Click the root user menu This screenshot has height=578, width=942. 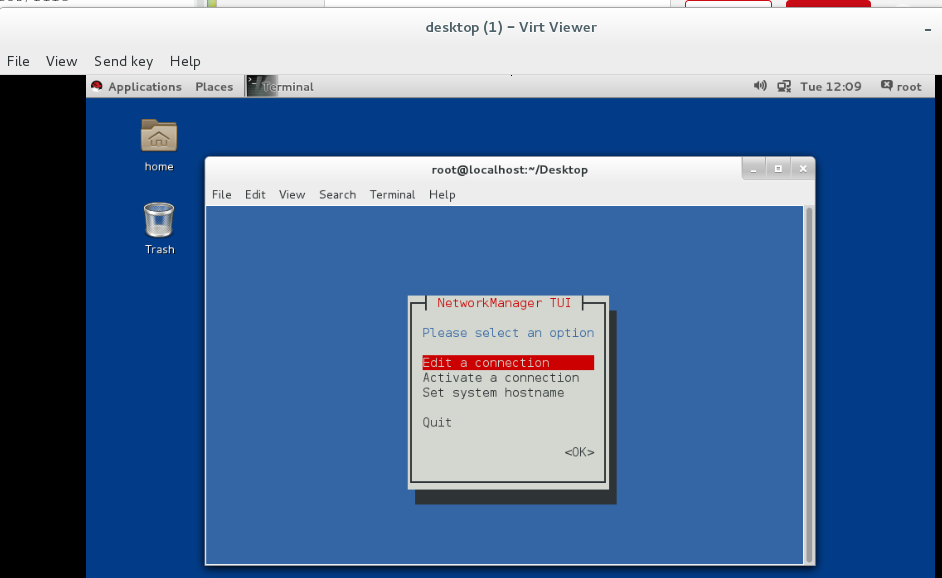(x=908, y=86)
